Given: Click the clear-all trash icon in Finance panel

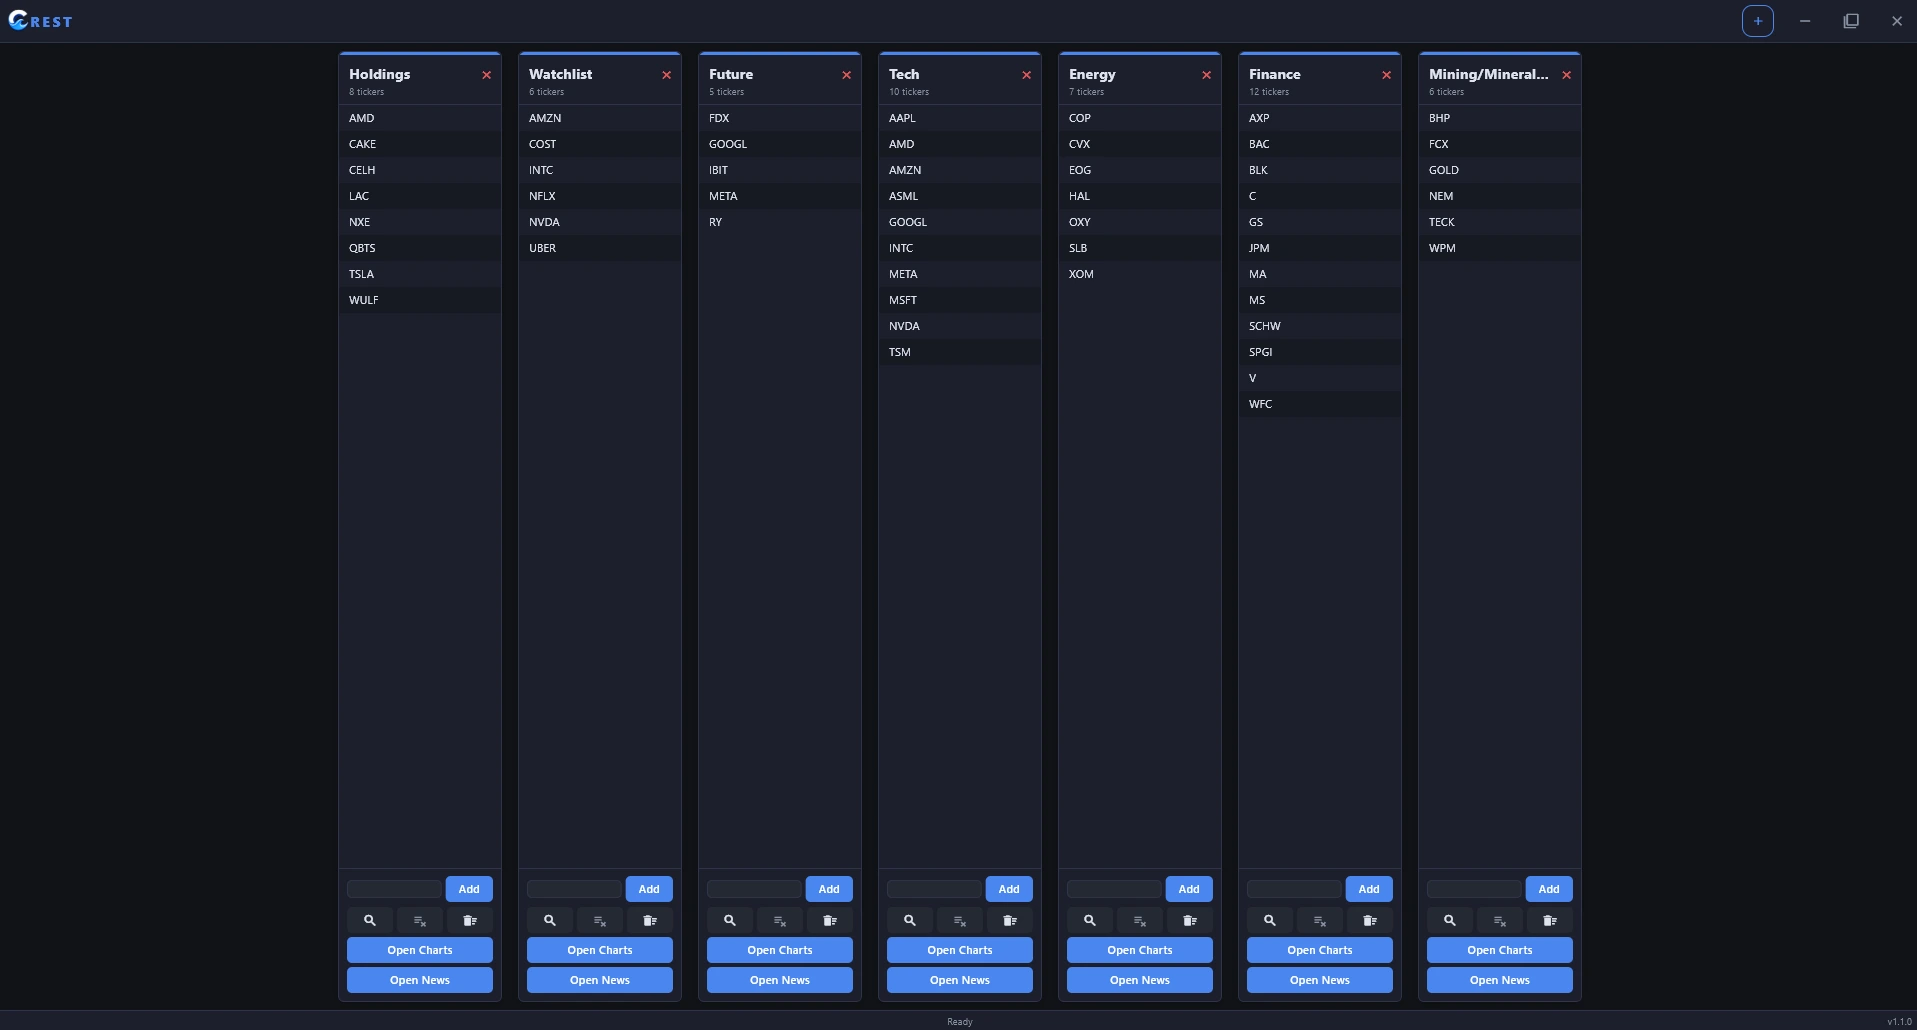Looking at the screenshot, I should pos(1370,920).
